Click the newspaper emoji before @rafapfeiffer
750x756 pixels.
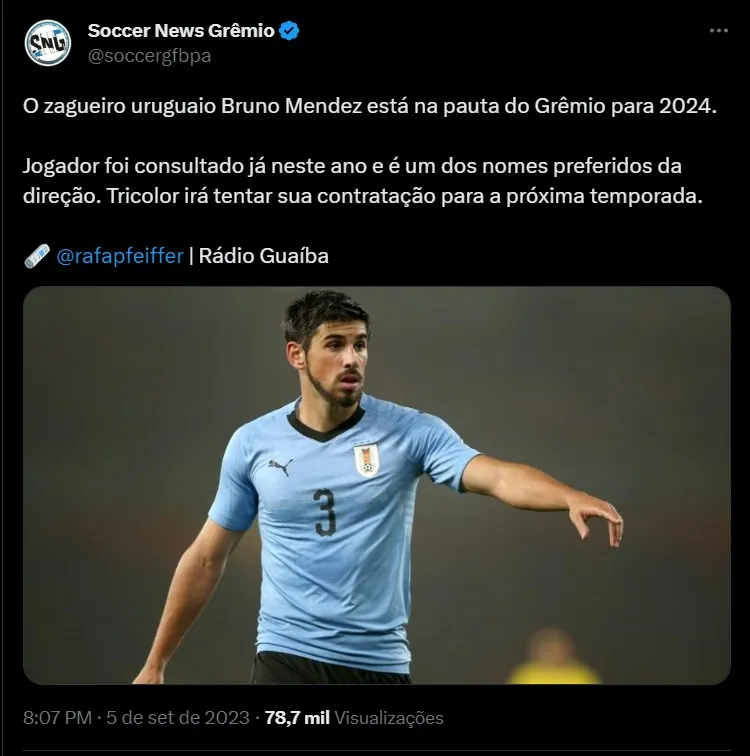(x=37, y=256)
